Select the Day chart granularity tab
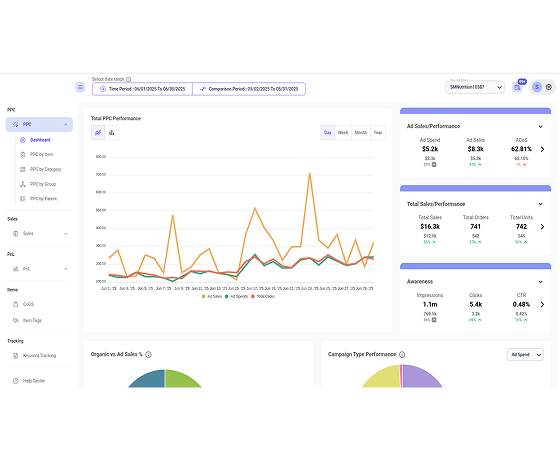The image size is (560, 460). [x=328, y=132]
